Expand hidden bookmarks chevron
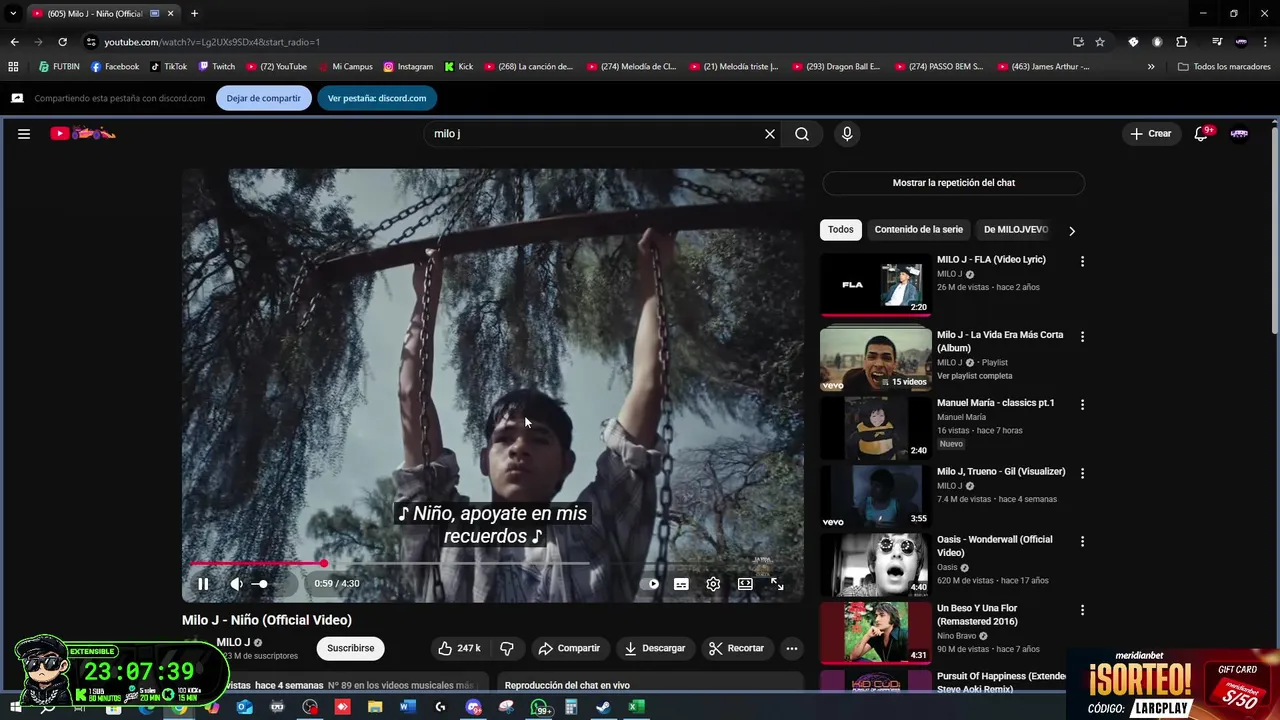1280x720 pixels. (1151, 67)
